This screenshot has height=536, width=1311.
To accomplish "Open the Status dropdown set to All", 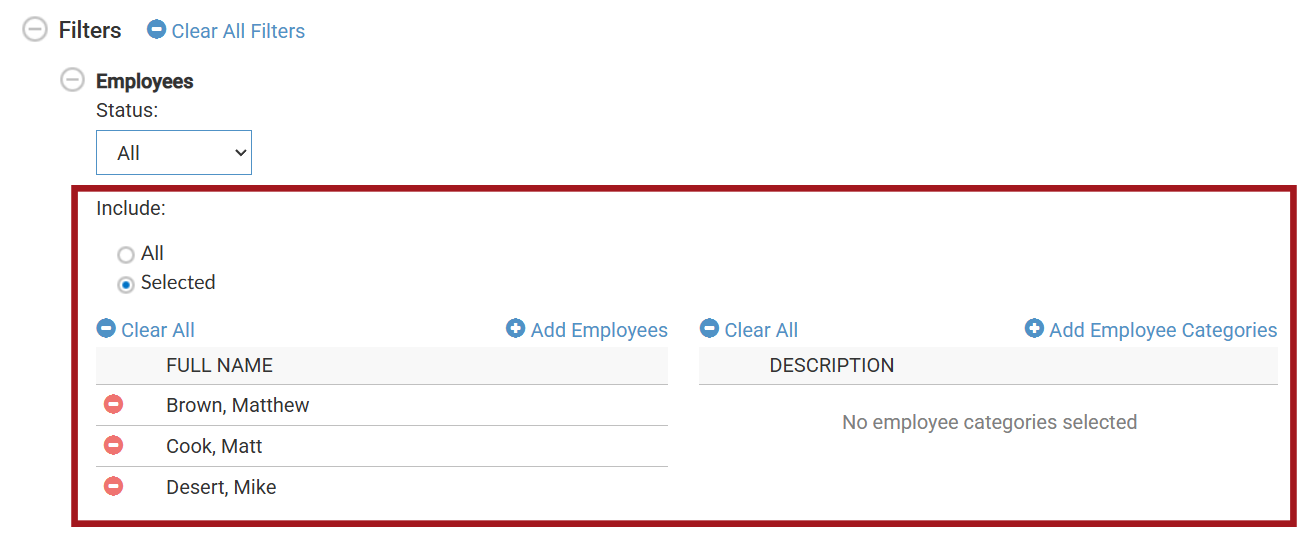I will tap(174, 152).
